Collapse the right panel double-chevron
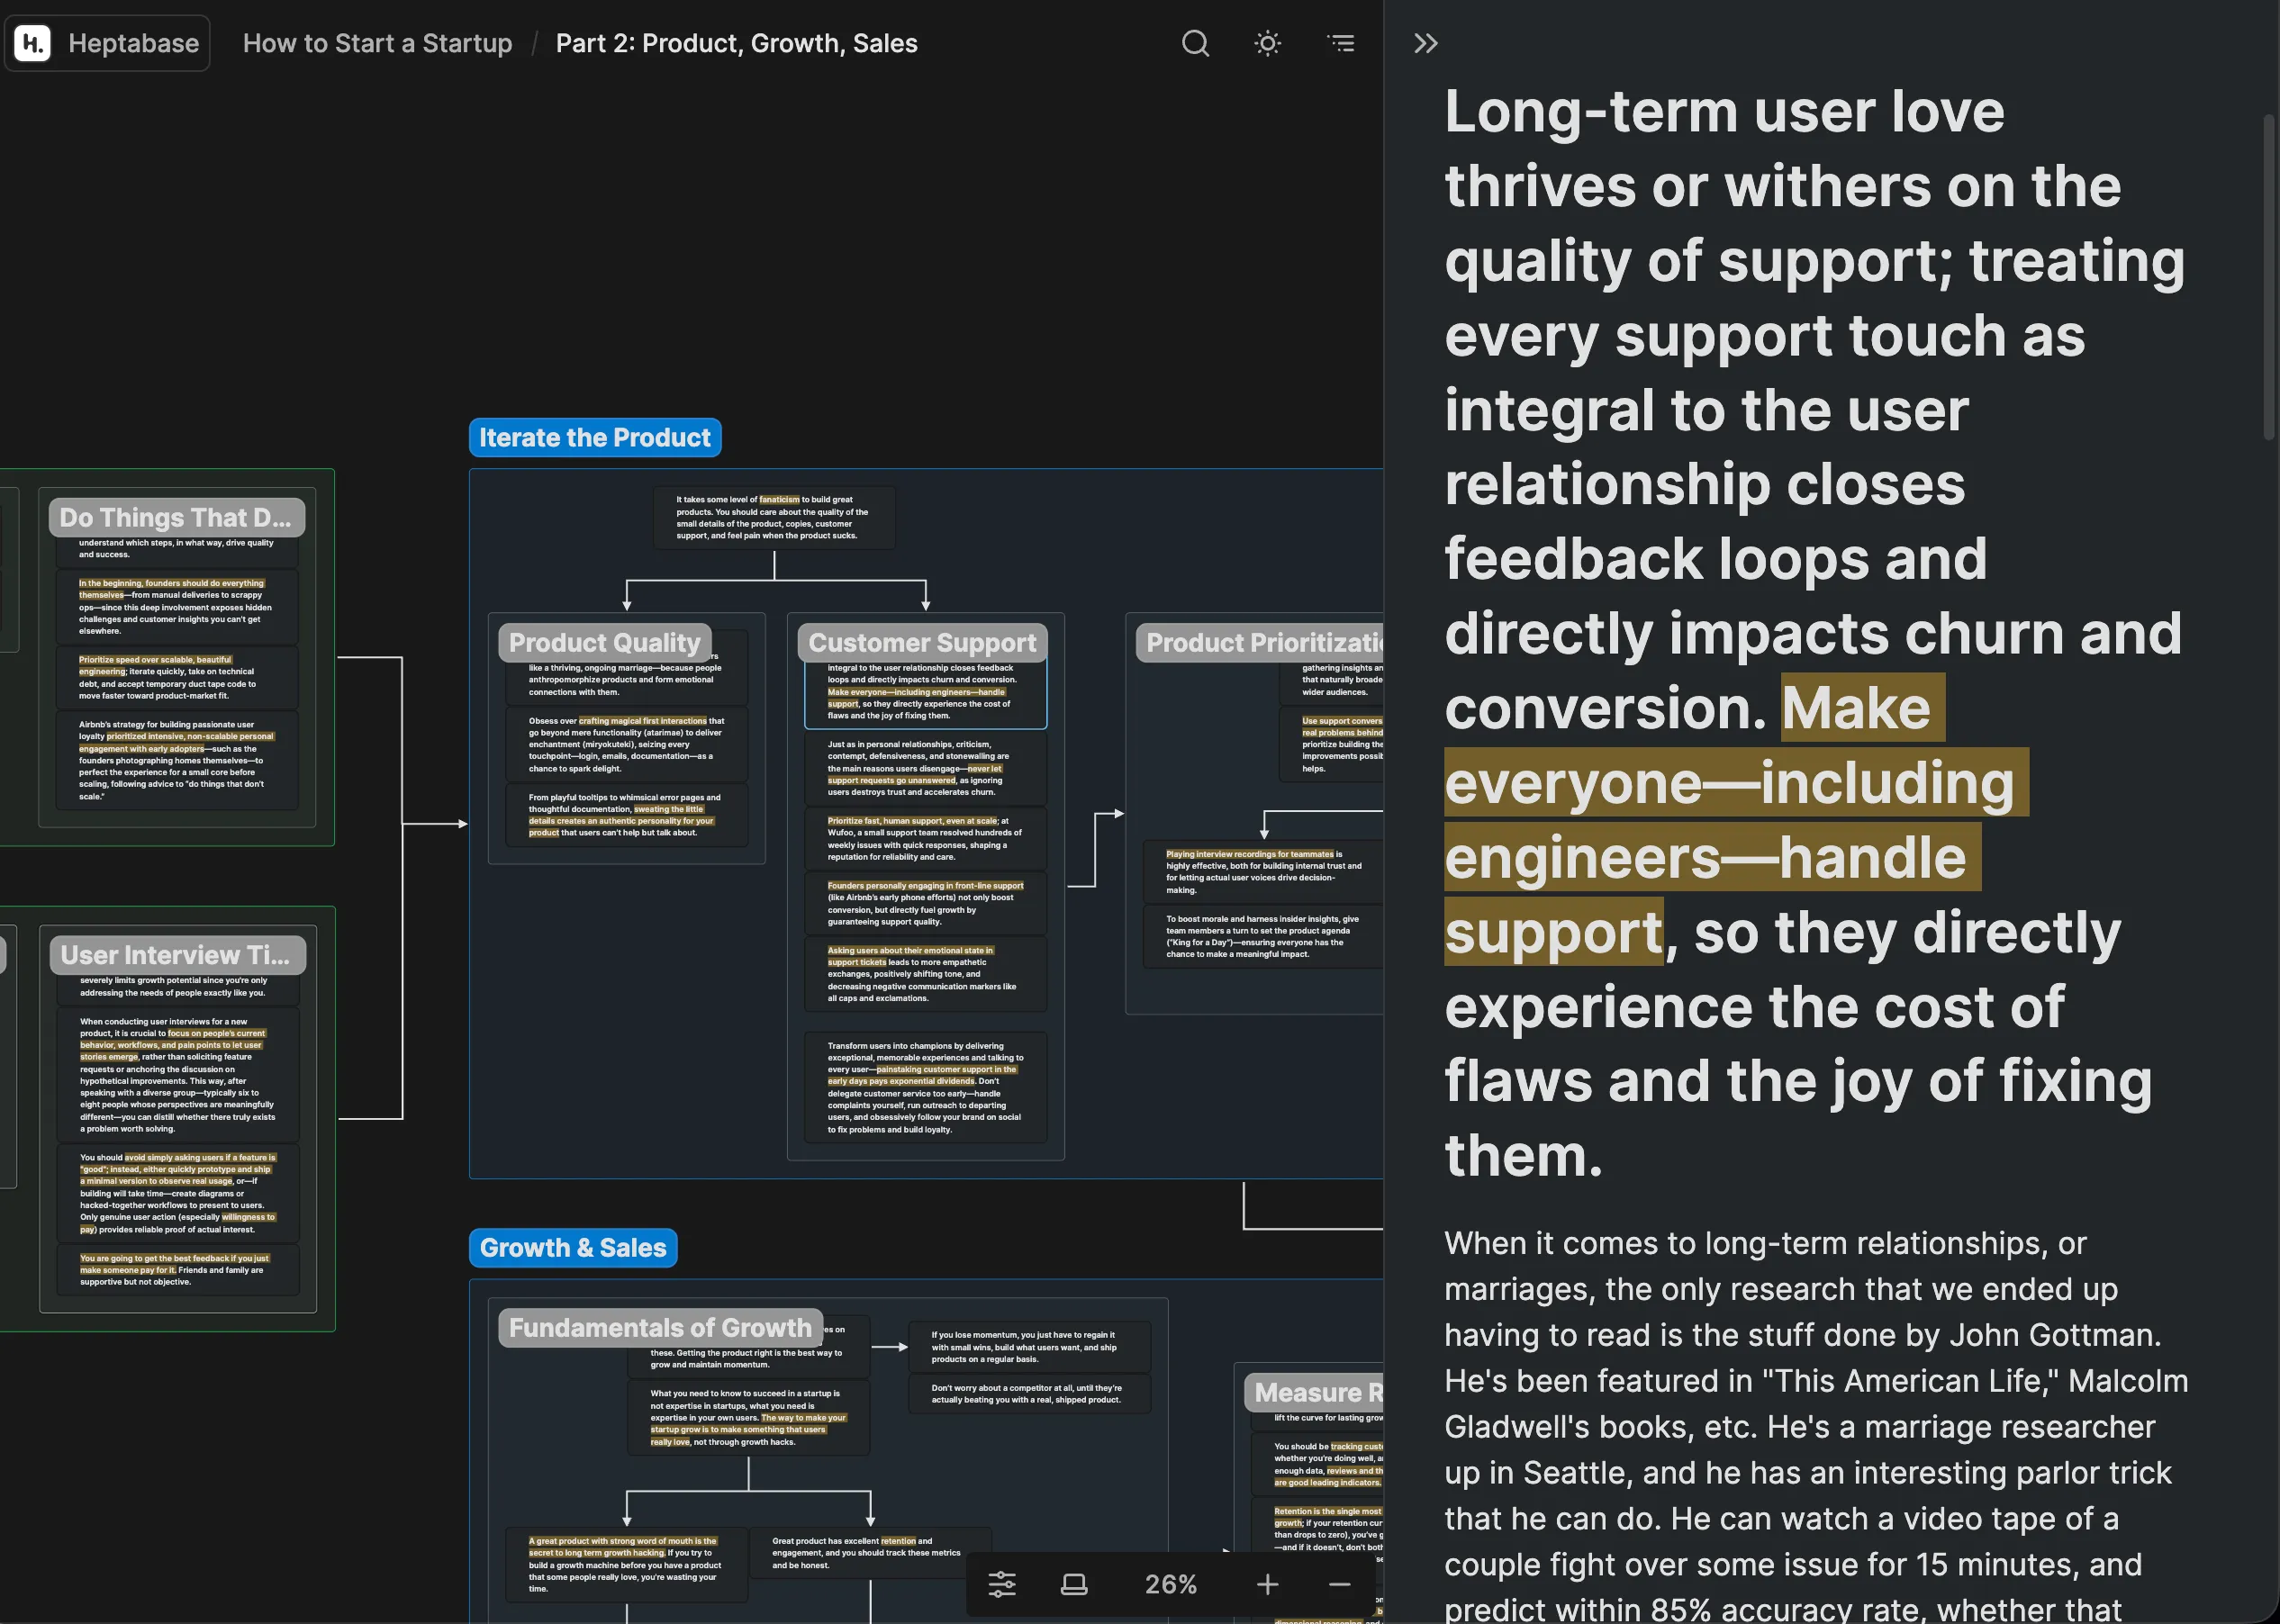The height and width of the screenshot is (1624, 2280). pos(1426,43)
